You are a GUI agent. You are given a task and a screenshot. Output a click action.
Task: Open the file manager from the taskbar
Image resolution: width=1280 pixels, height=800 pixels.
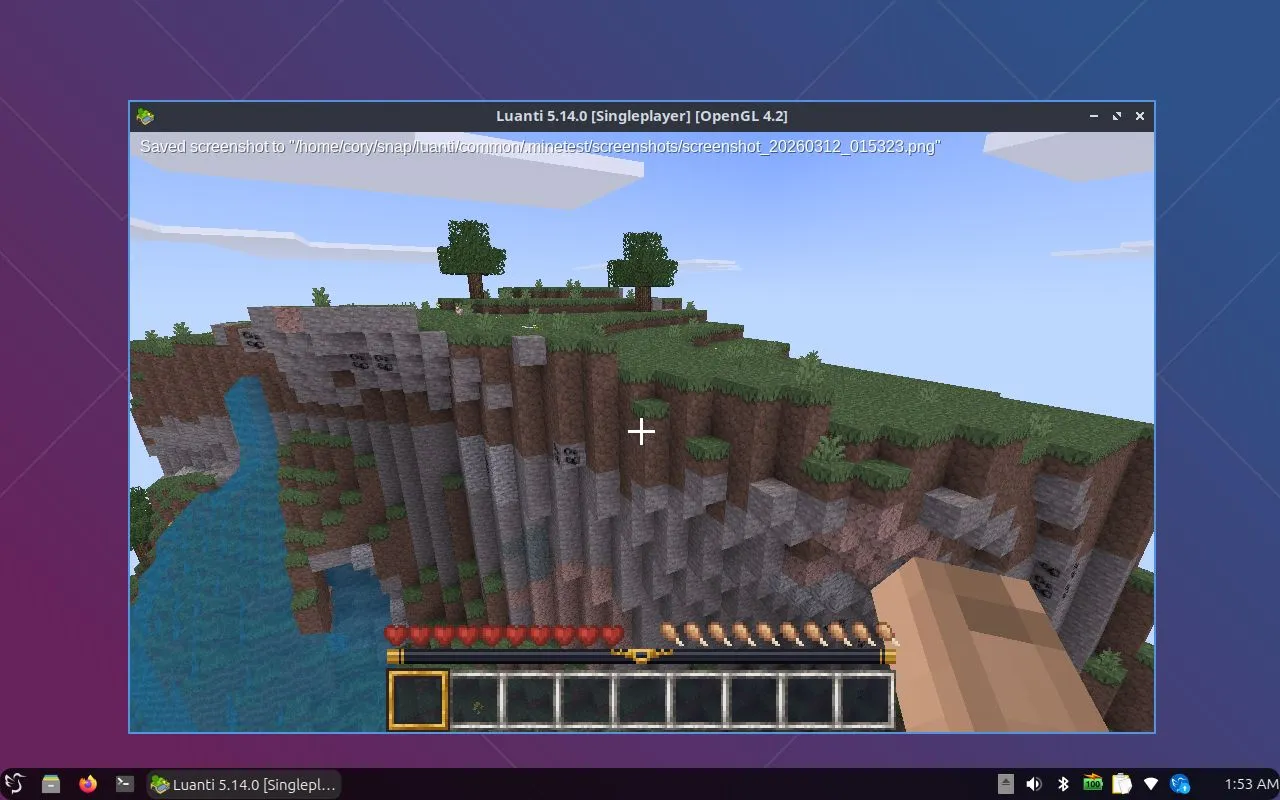[51, 784]
